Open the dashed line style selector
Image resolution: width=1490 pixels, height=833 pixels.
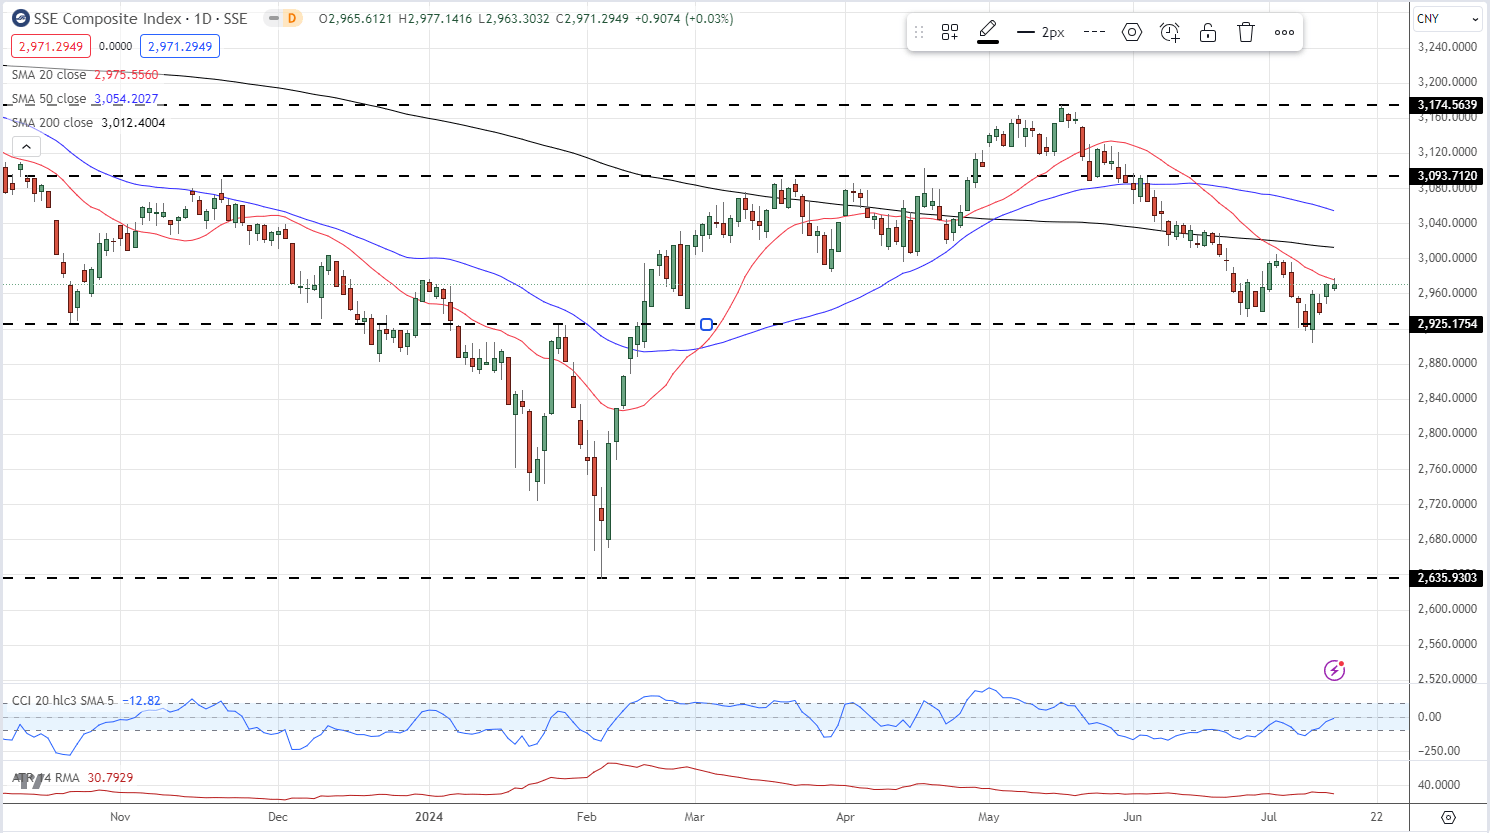[x=1094, y=32]
